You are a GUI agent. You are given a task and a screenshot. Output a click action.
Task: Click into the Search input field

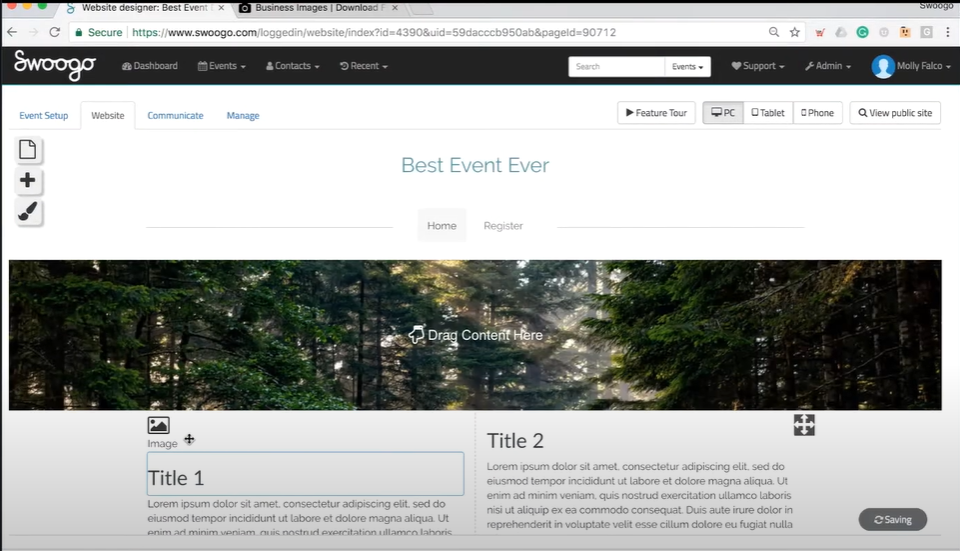pyautogui.click(x=617, y=67)
